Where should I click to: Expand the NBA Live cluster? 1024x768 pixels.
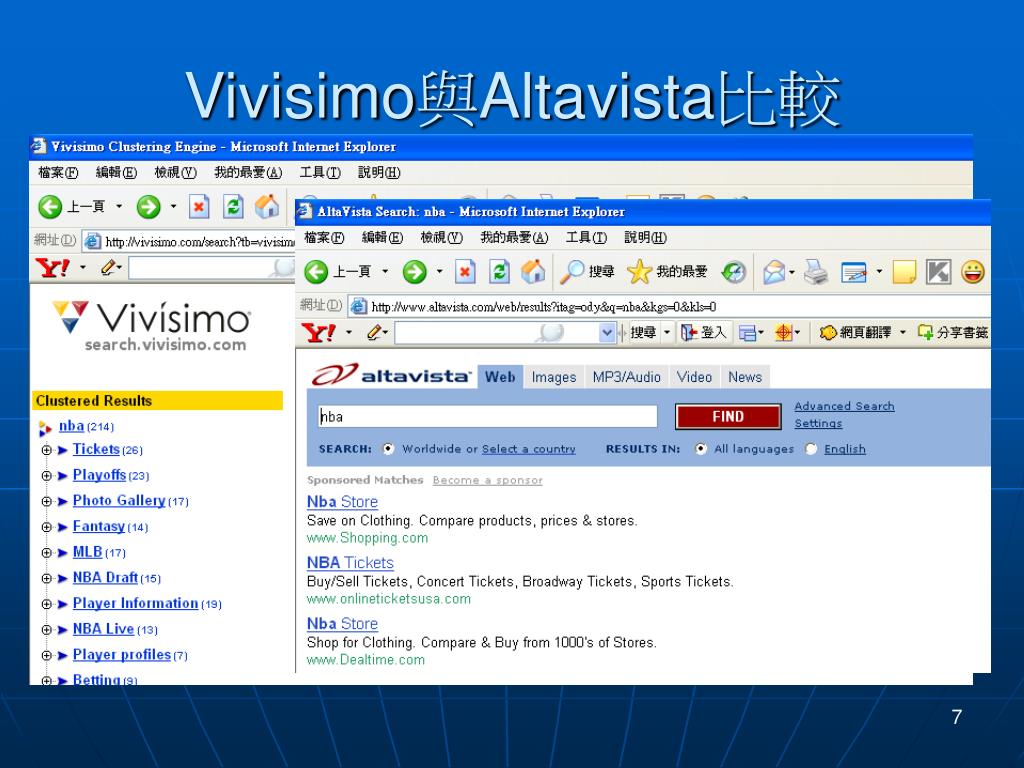click(46, 630)
